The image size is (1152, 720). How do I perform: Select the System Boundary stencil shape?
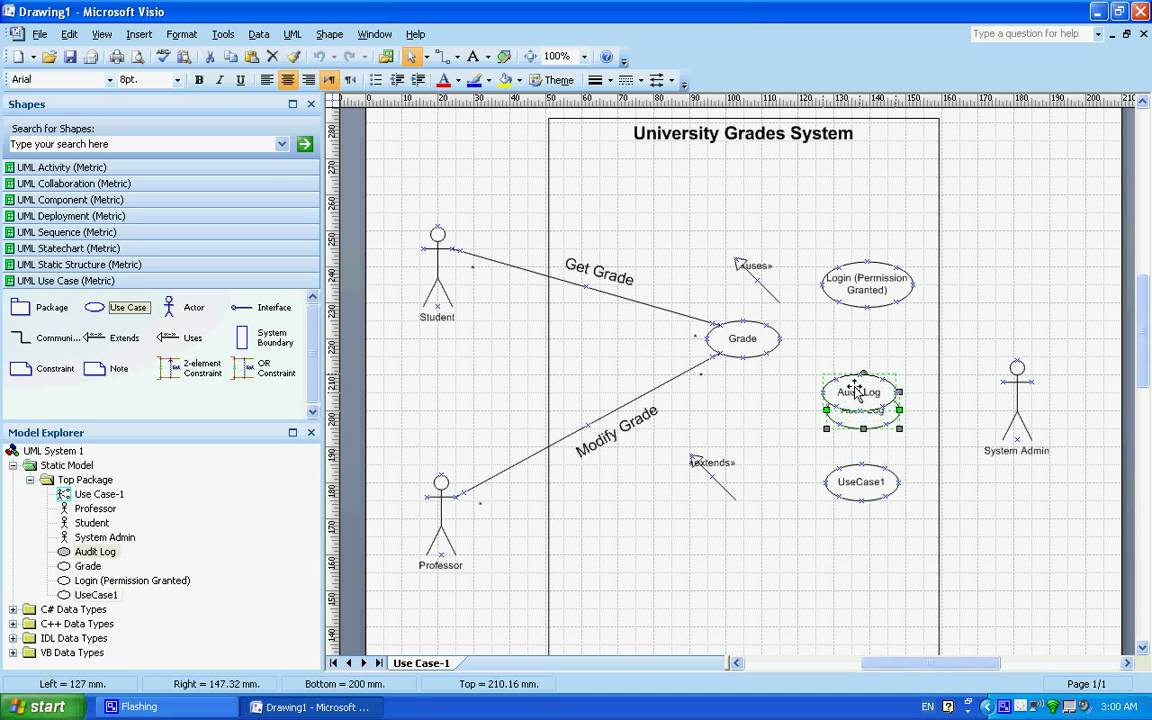(264, 338)
